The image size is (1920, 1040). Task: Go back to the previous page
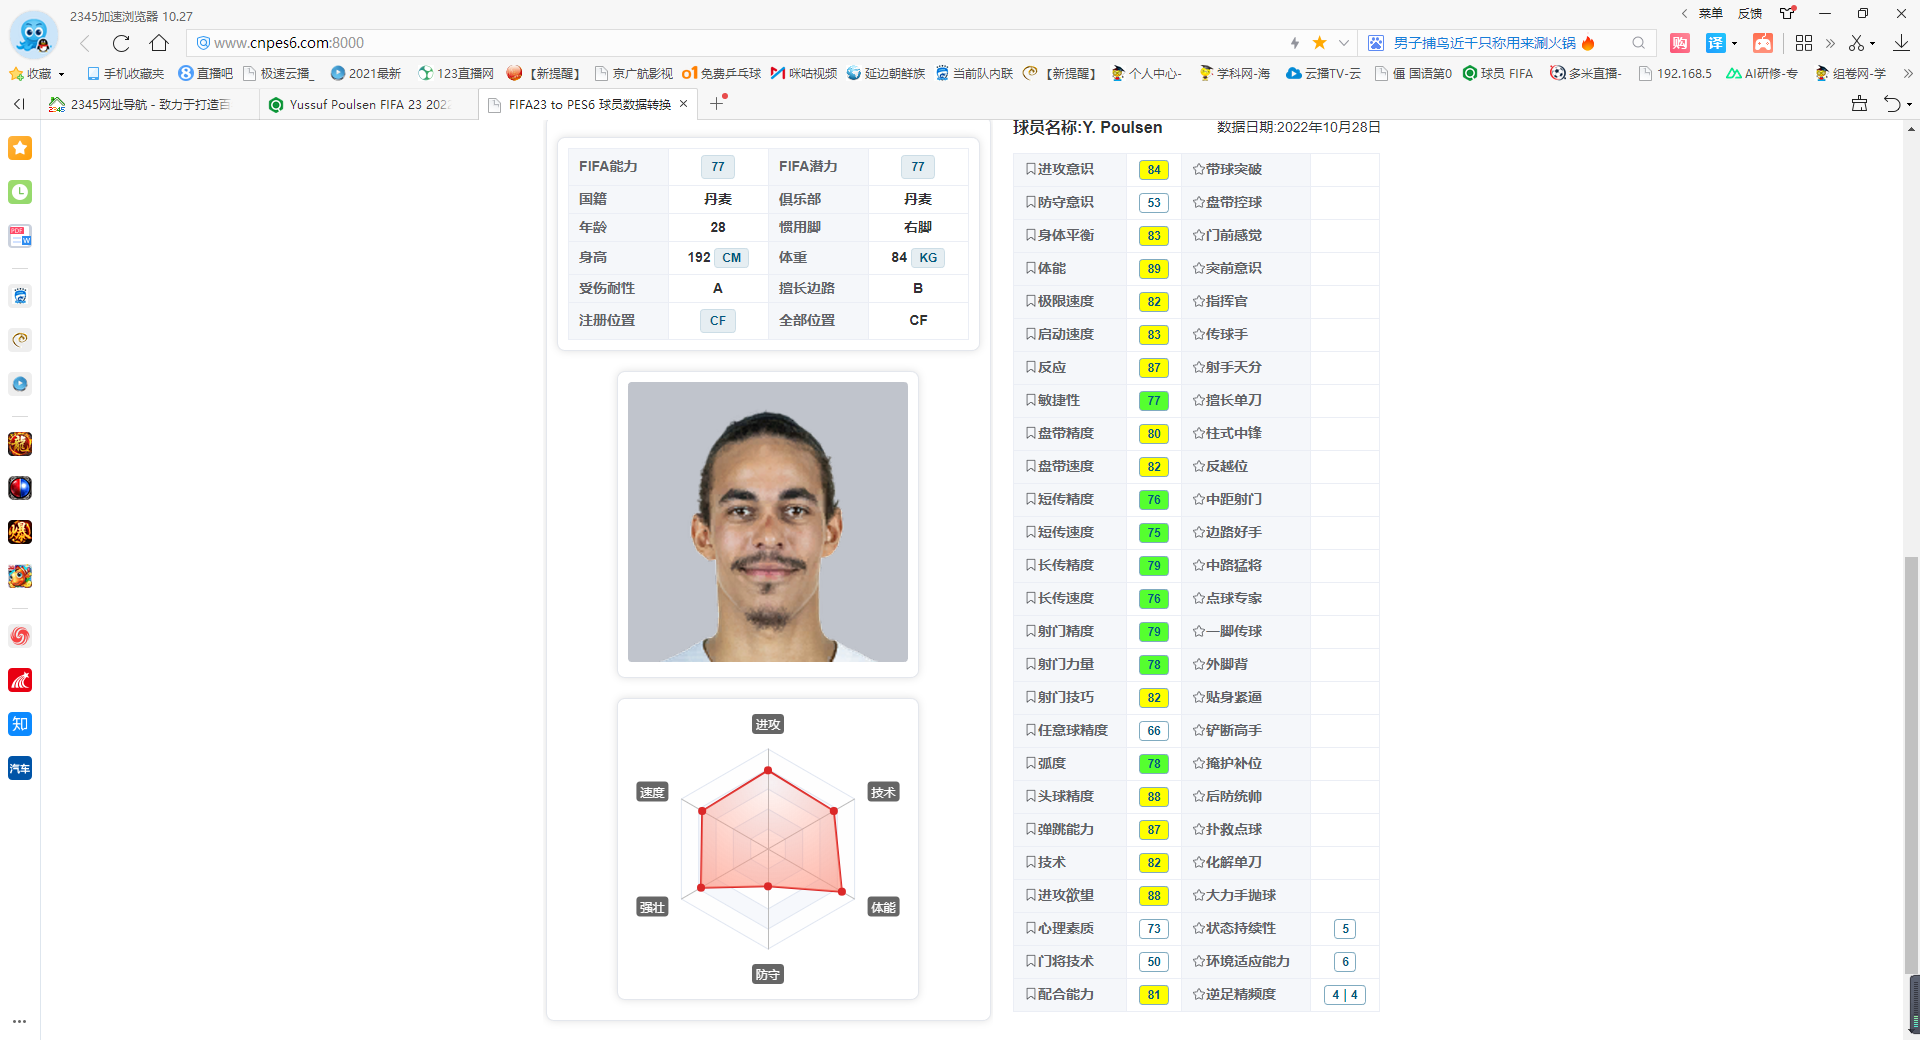point(85,43)
